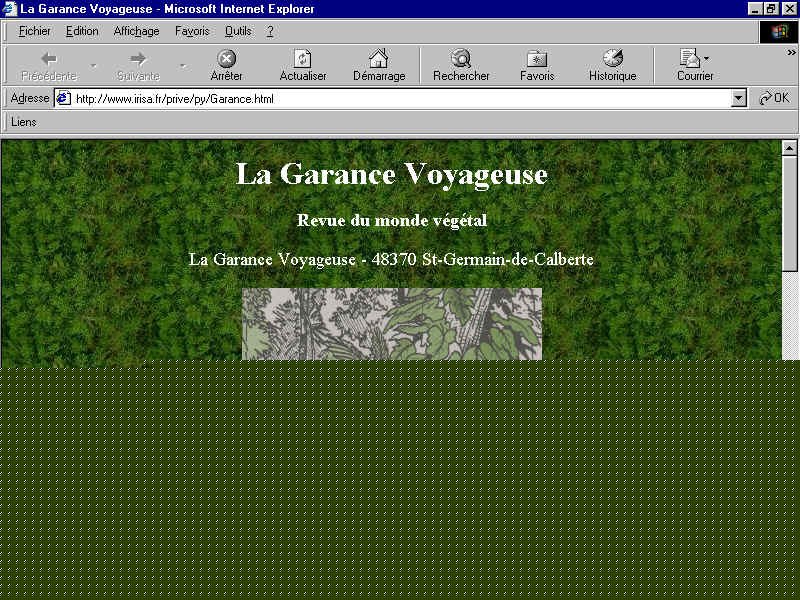Expand the Suivante history dropdown arrow

[x=183, y=65]
